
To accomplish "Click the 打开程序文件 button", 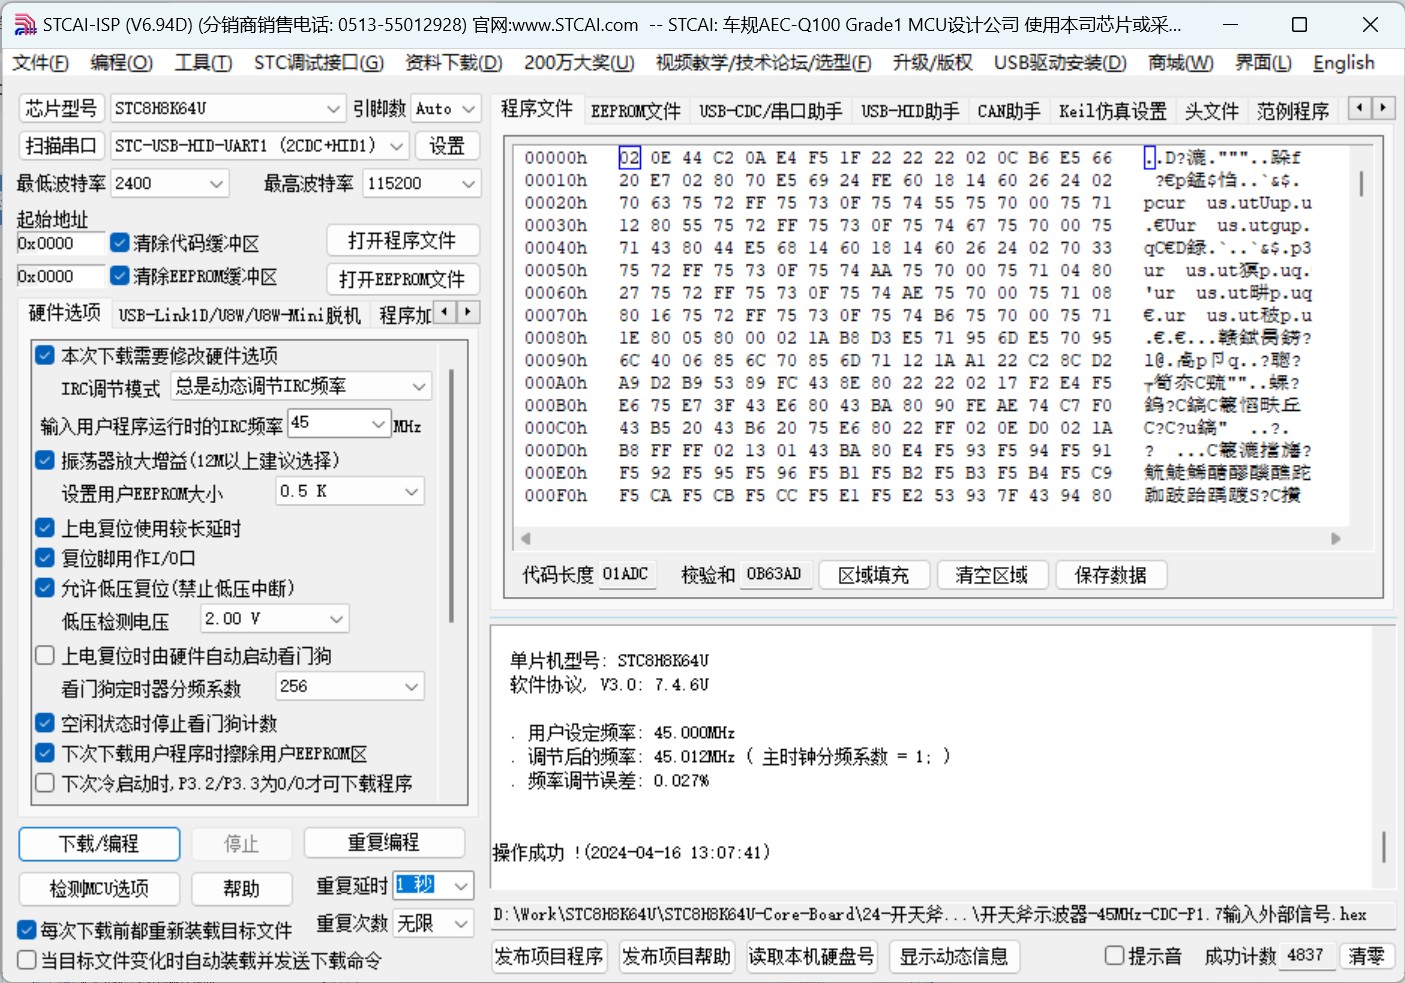I will click(x=403, y=241).
